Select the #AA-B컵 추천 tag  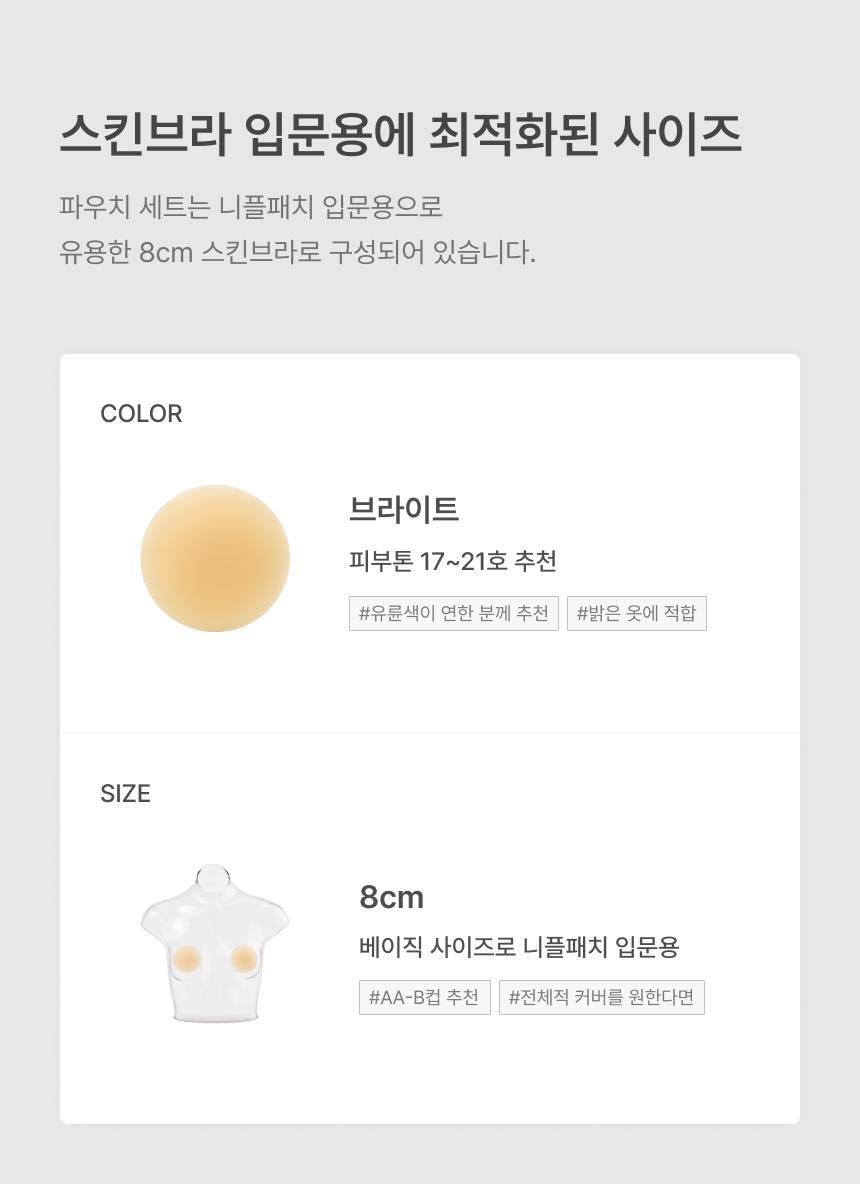[424, 997]
